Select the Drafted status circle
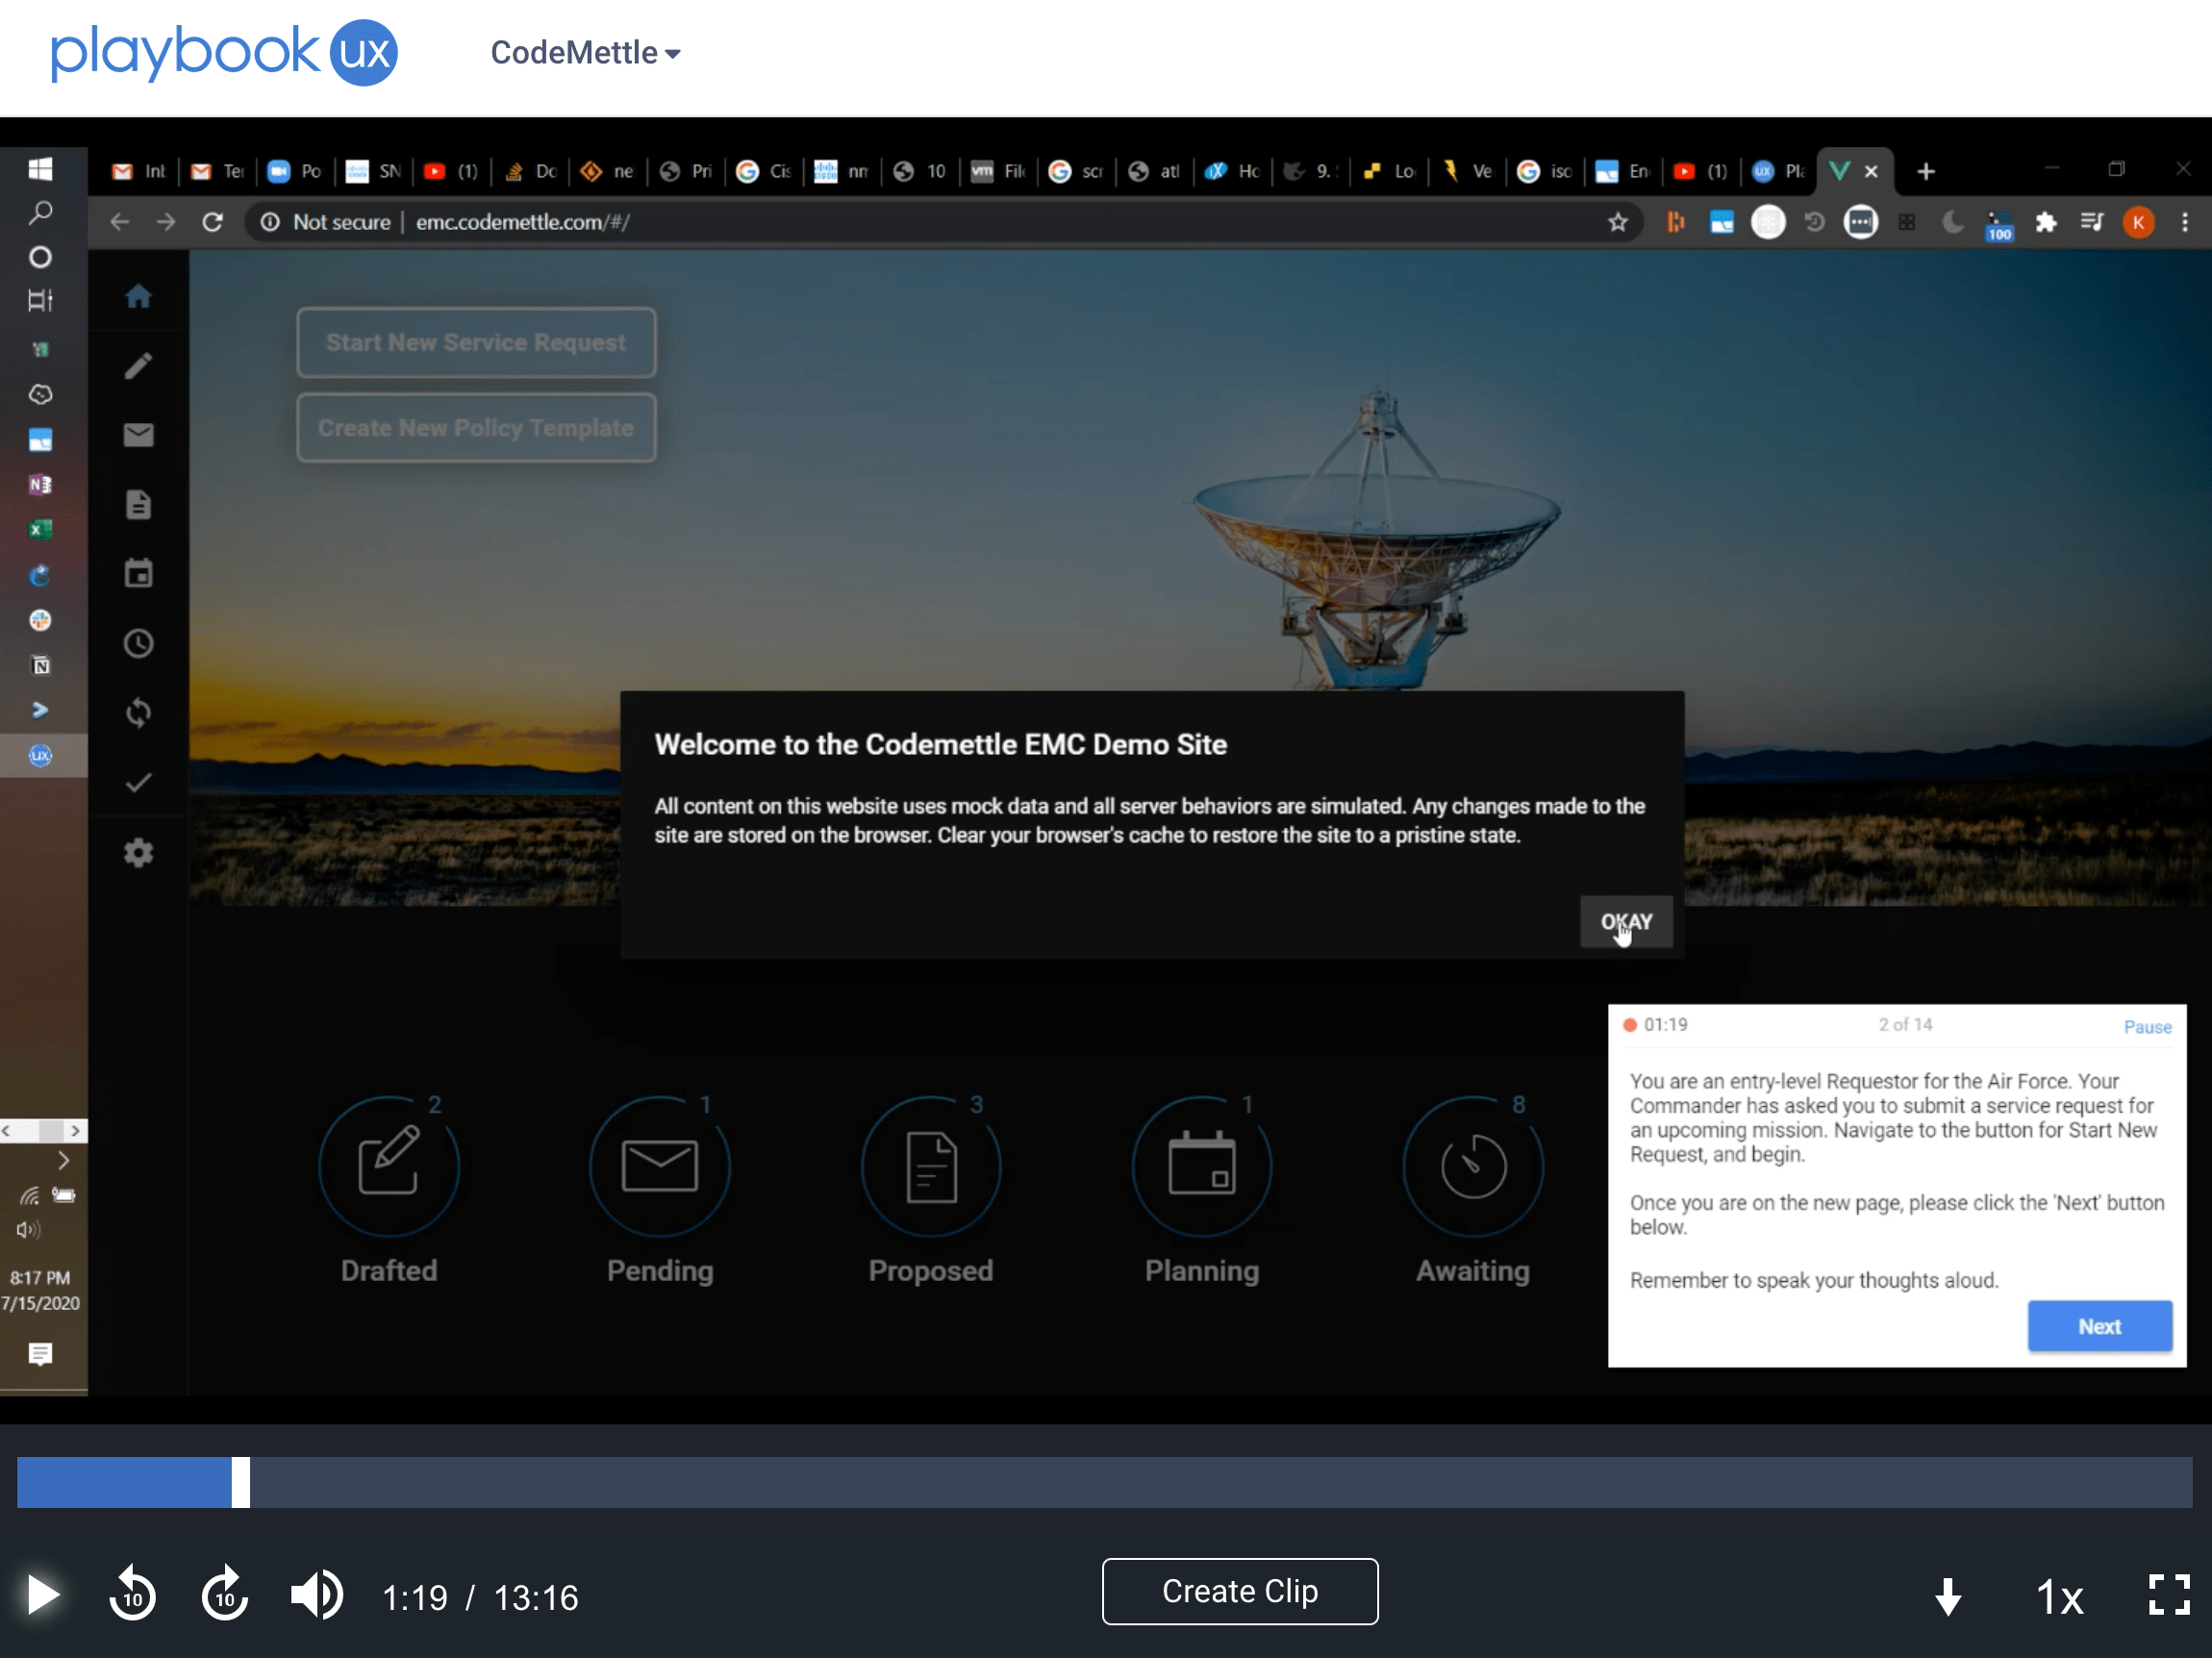 pyautogui.click(x=389, y=1166)
